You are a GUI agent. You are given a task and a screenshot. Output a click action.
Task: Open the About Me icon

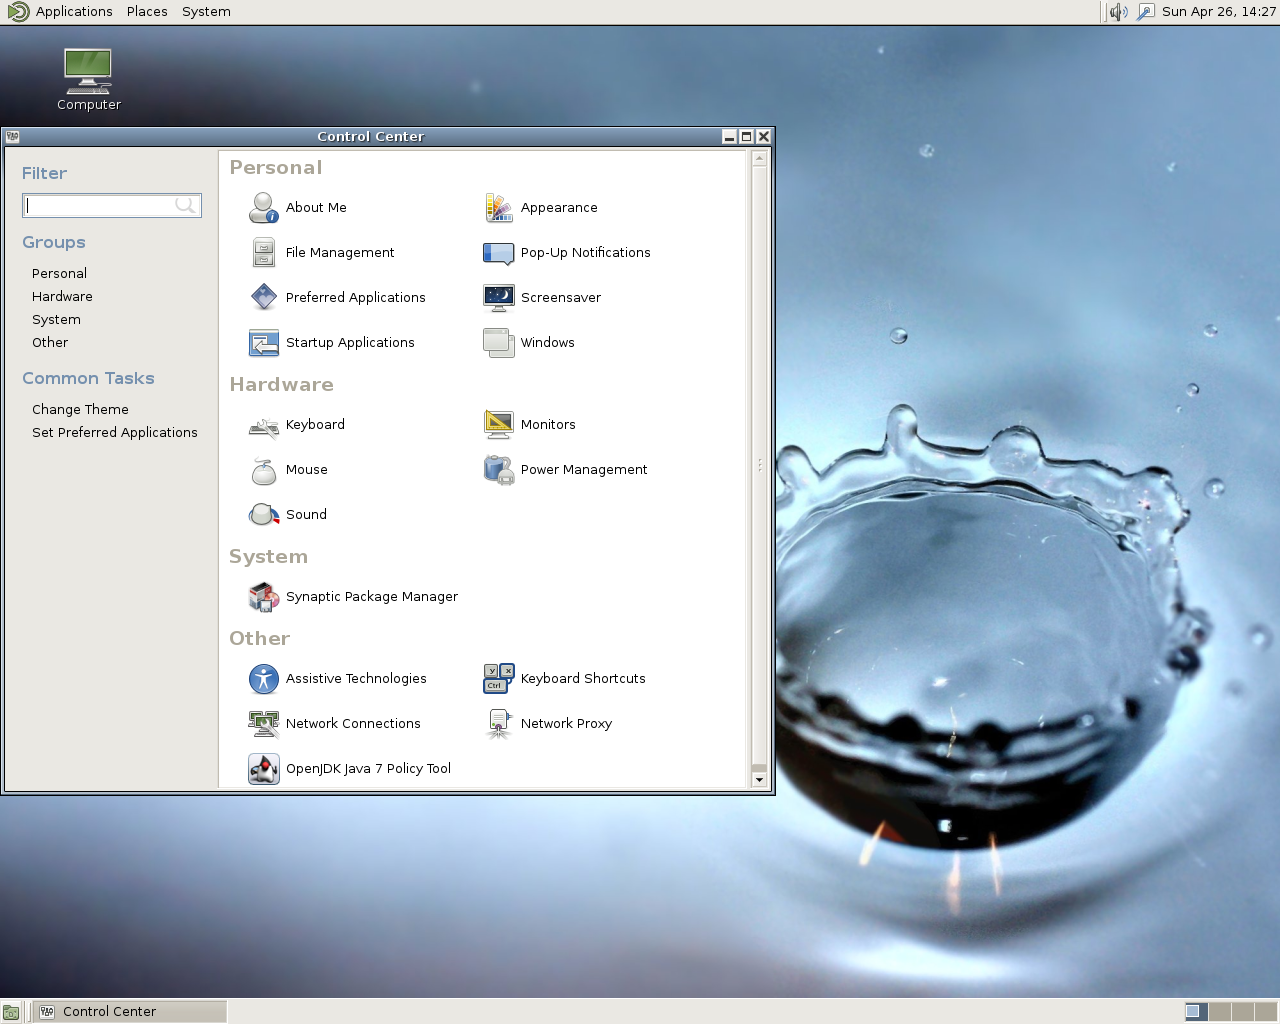pyautogui.click(x=264, y=207)
